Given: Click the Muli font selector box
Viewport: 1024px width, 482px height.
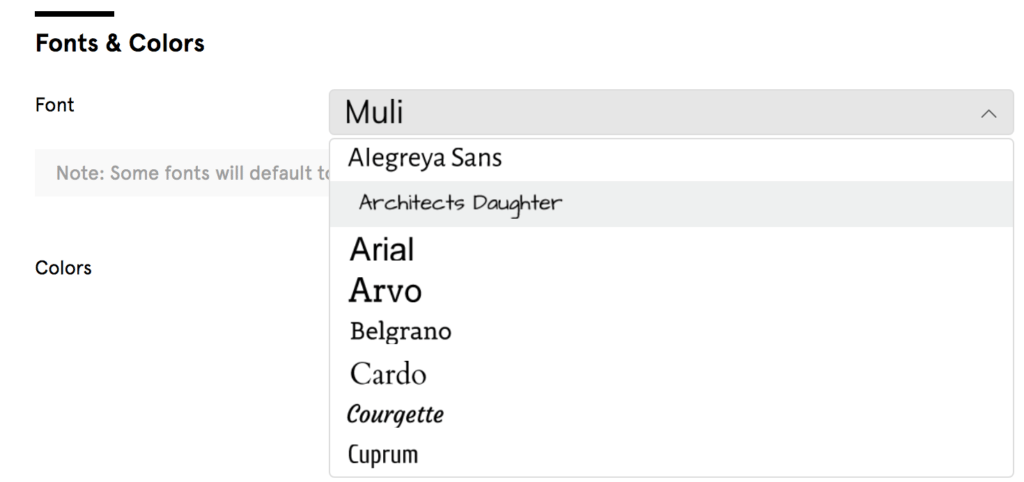Looking at the screenshot, I should [671, 112].
